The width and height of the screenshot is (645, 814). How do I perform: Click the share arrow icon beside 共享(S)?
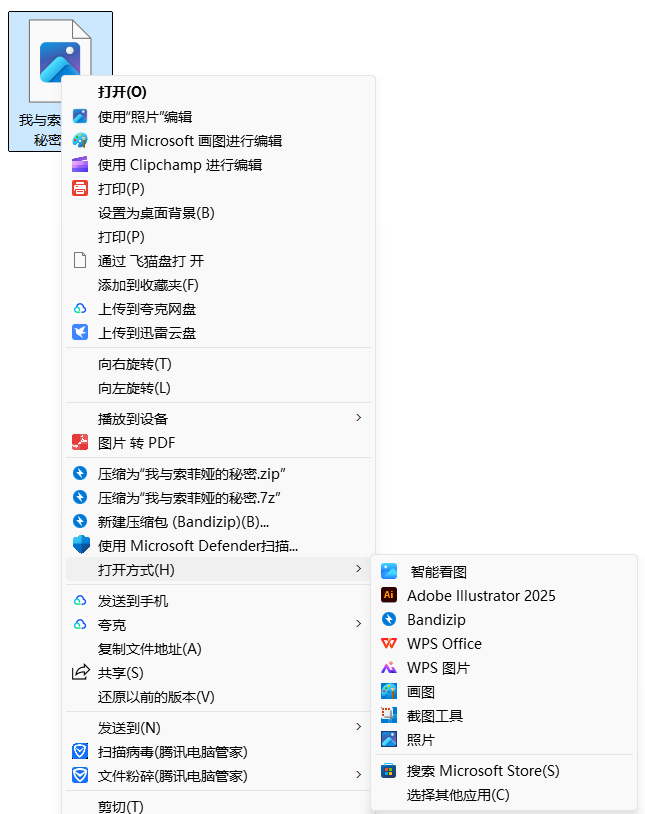coord(80,672)
